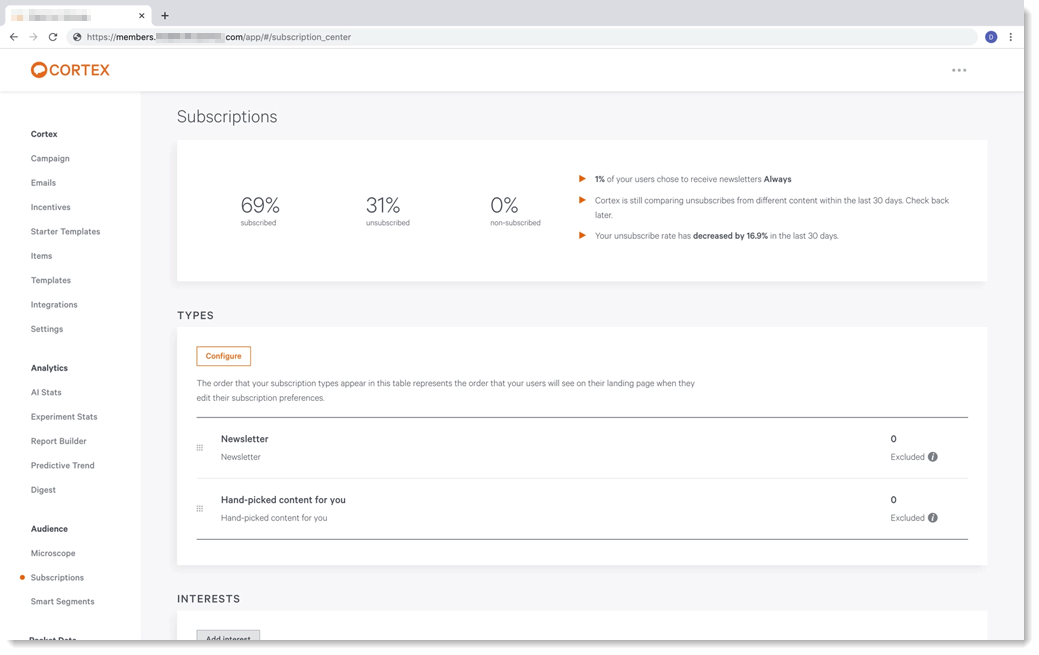This screenshot has width=1039, height=655.
Task: Open Digest under Analytics
Action: [43, 490]
